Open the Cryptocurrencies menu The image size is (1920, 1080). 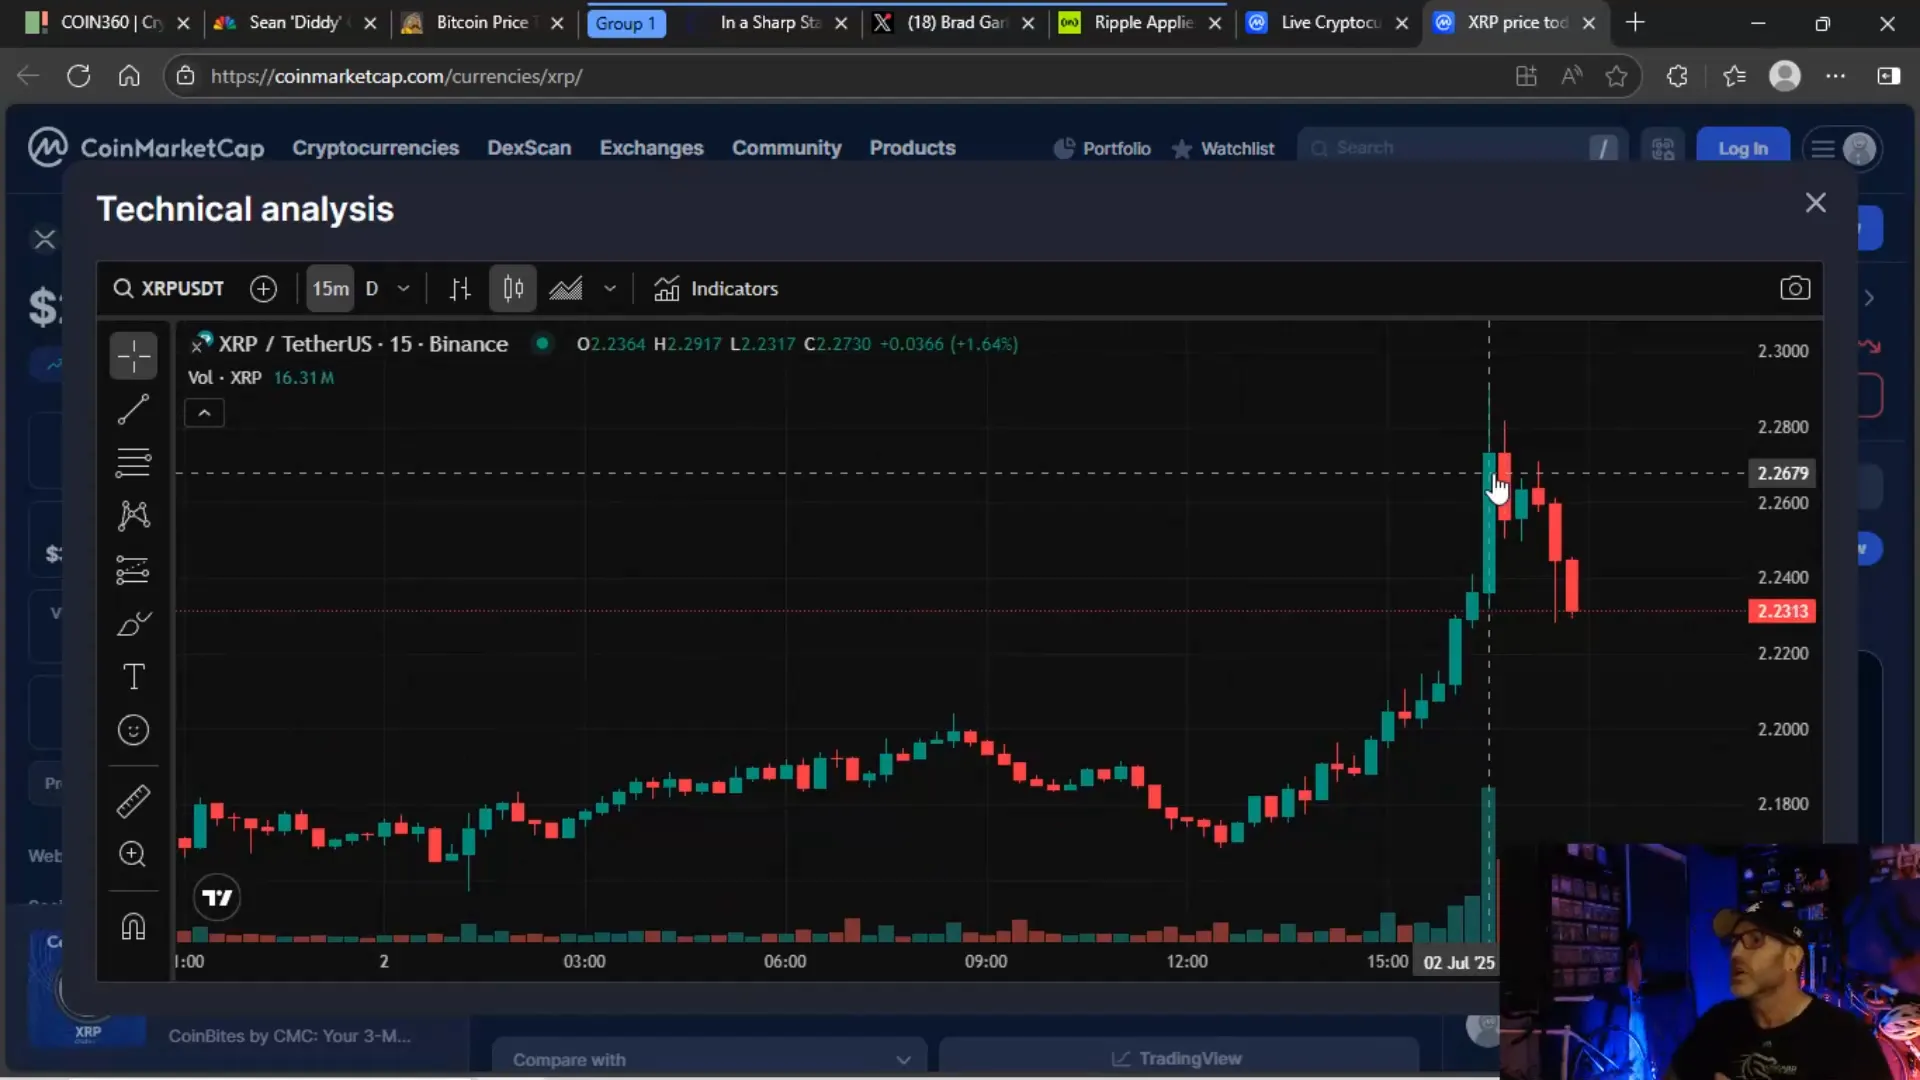(x=375, y=148)
